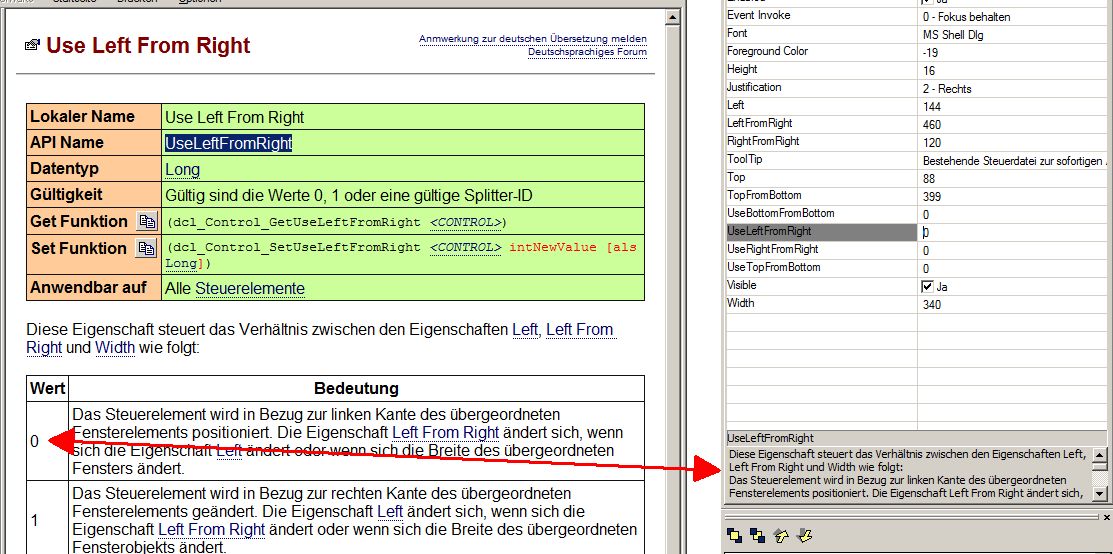Image resolution: width=1113 pixels, height=554 pixels.
Task: Select the Width property name in the grid
Action: pos(740,303)
